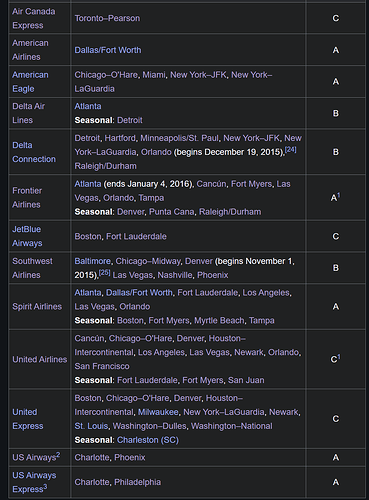Follow the Chicago–Midway link
Image resolution: width=369 pixels, height=500 pixels.
tap(148, 261)
